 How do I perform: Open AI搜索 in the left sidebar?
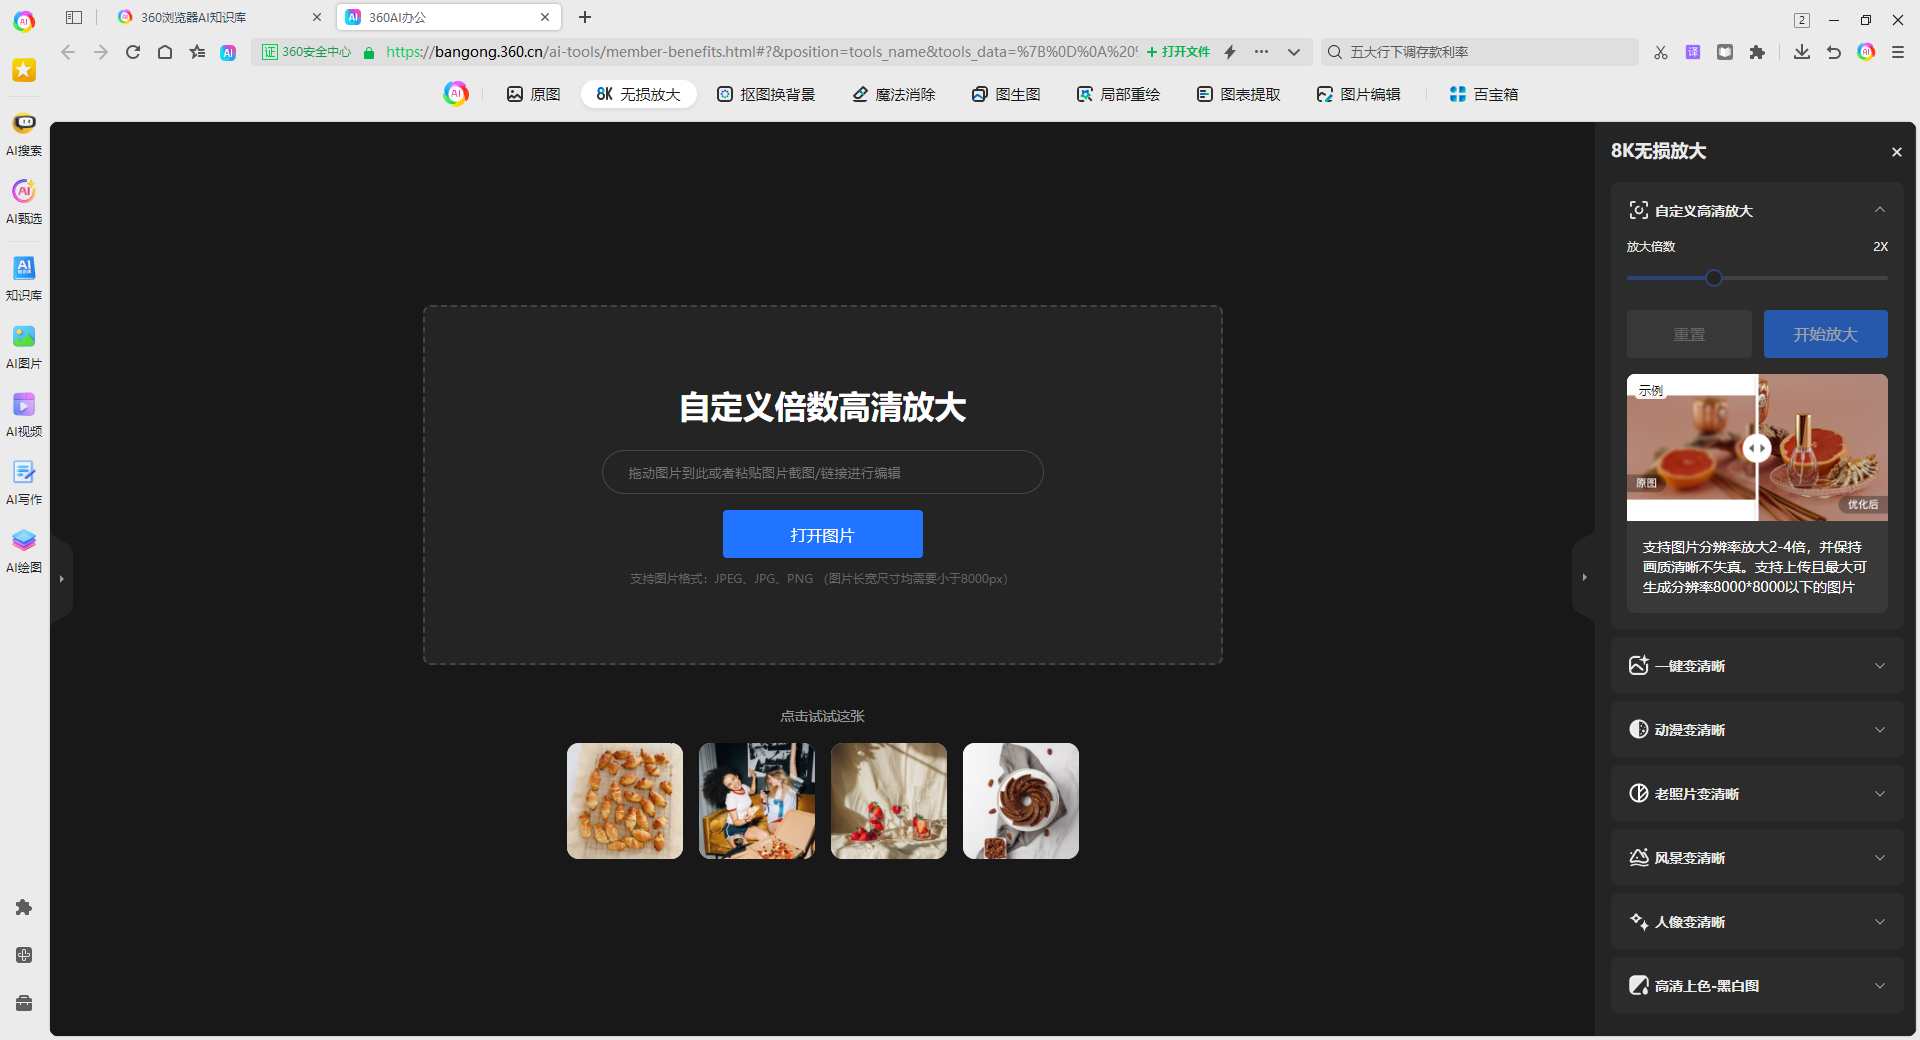coord(23,133)
